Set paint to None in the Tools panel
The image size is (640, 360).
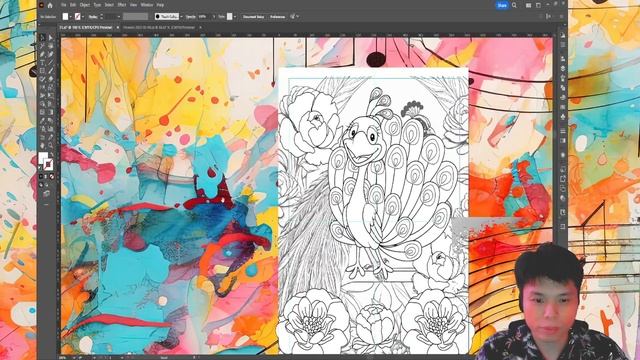click(x=51, y=177)
